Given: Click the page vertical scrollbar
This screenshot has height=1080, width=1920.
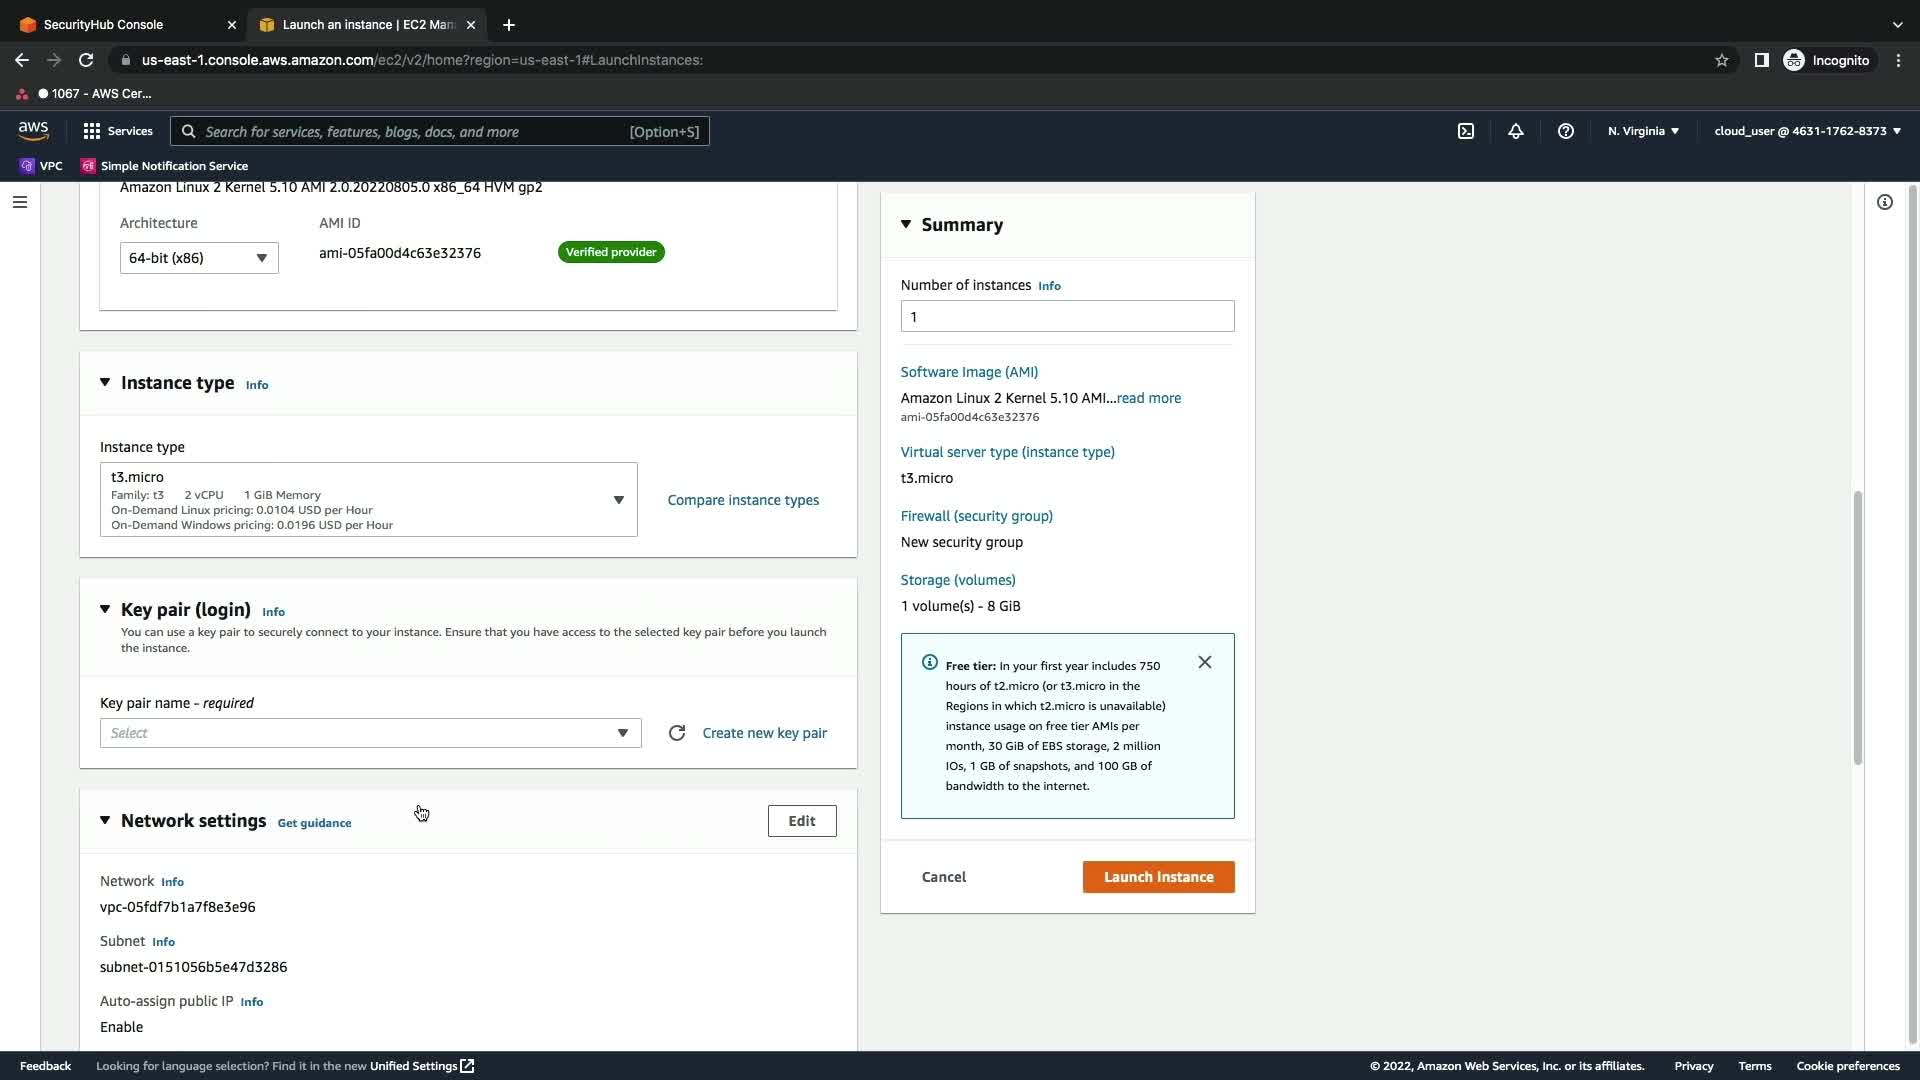Looking at the screenshot, I should pos(1857,627).
